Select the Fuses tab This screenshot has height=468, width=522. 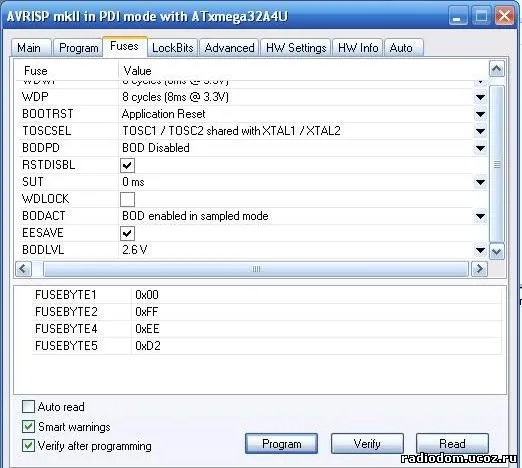(x=124, y=46)
